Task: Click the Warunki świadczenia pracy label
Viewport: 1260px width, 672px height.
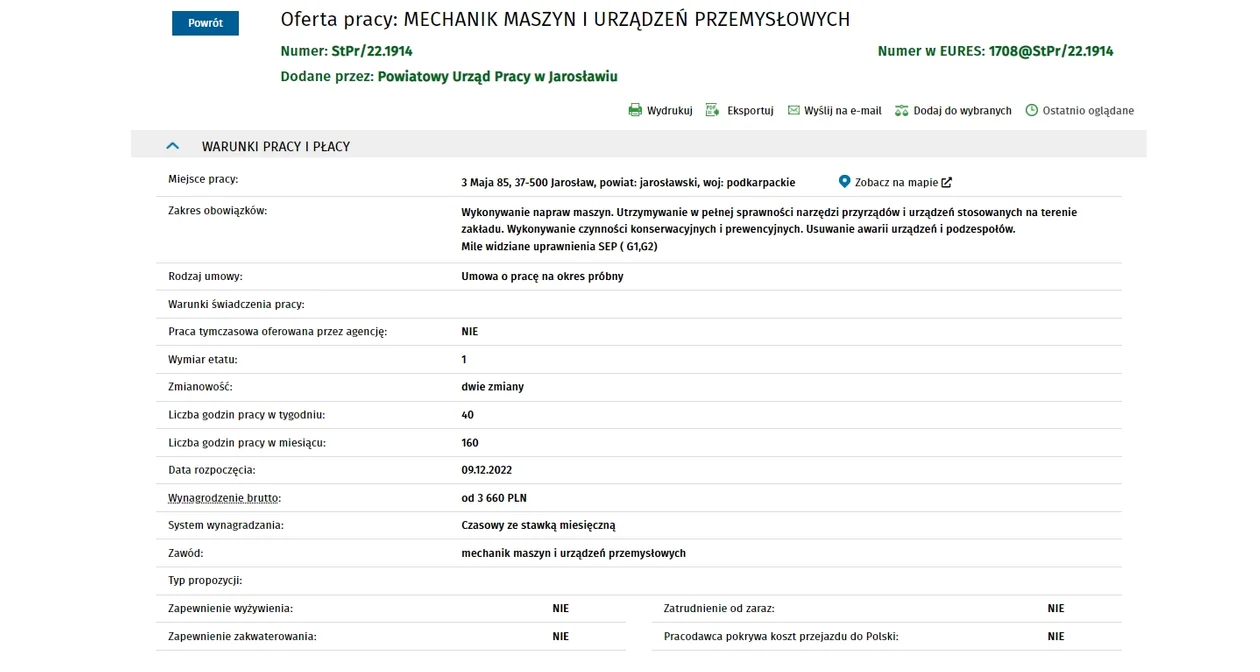Action: [236, 304]
